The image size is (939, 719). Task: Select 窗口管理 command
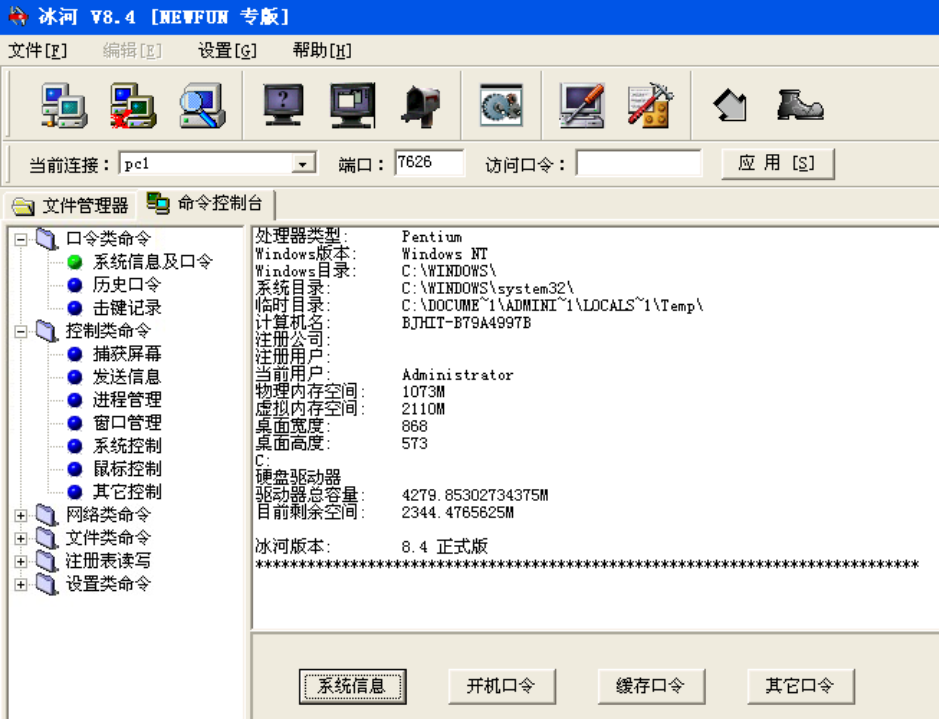(127, 423)
